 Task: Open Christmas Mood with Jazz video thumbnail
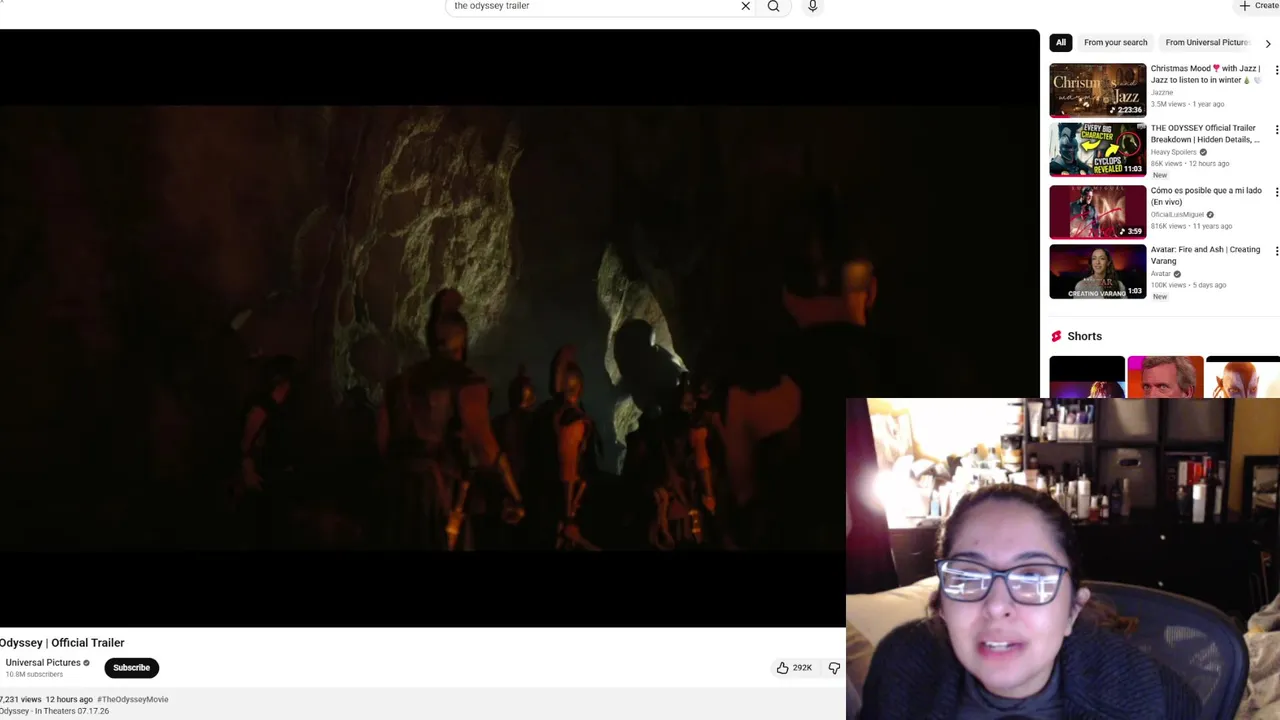(x=1097, y=90)
